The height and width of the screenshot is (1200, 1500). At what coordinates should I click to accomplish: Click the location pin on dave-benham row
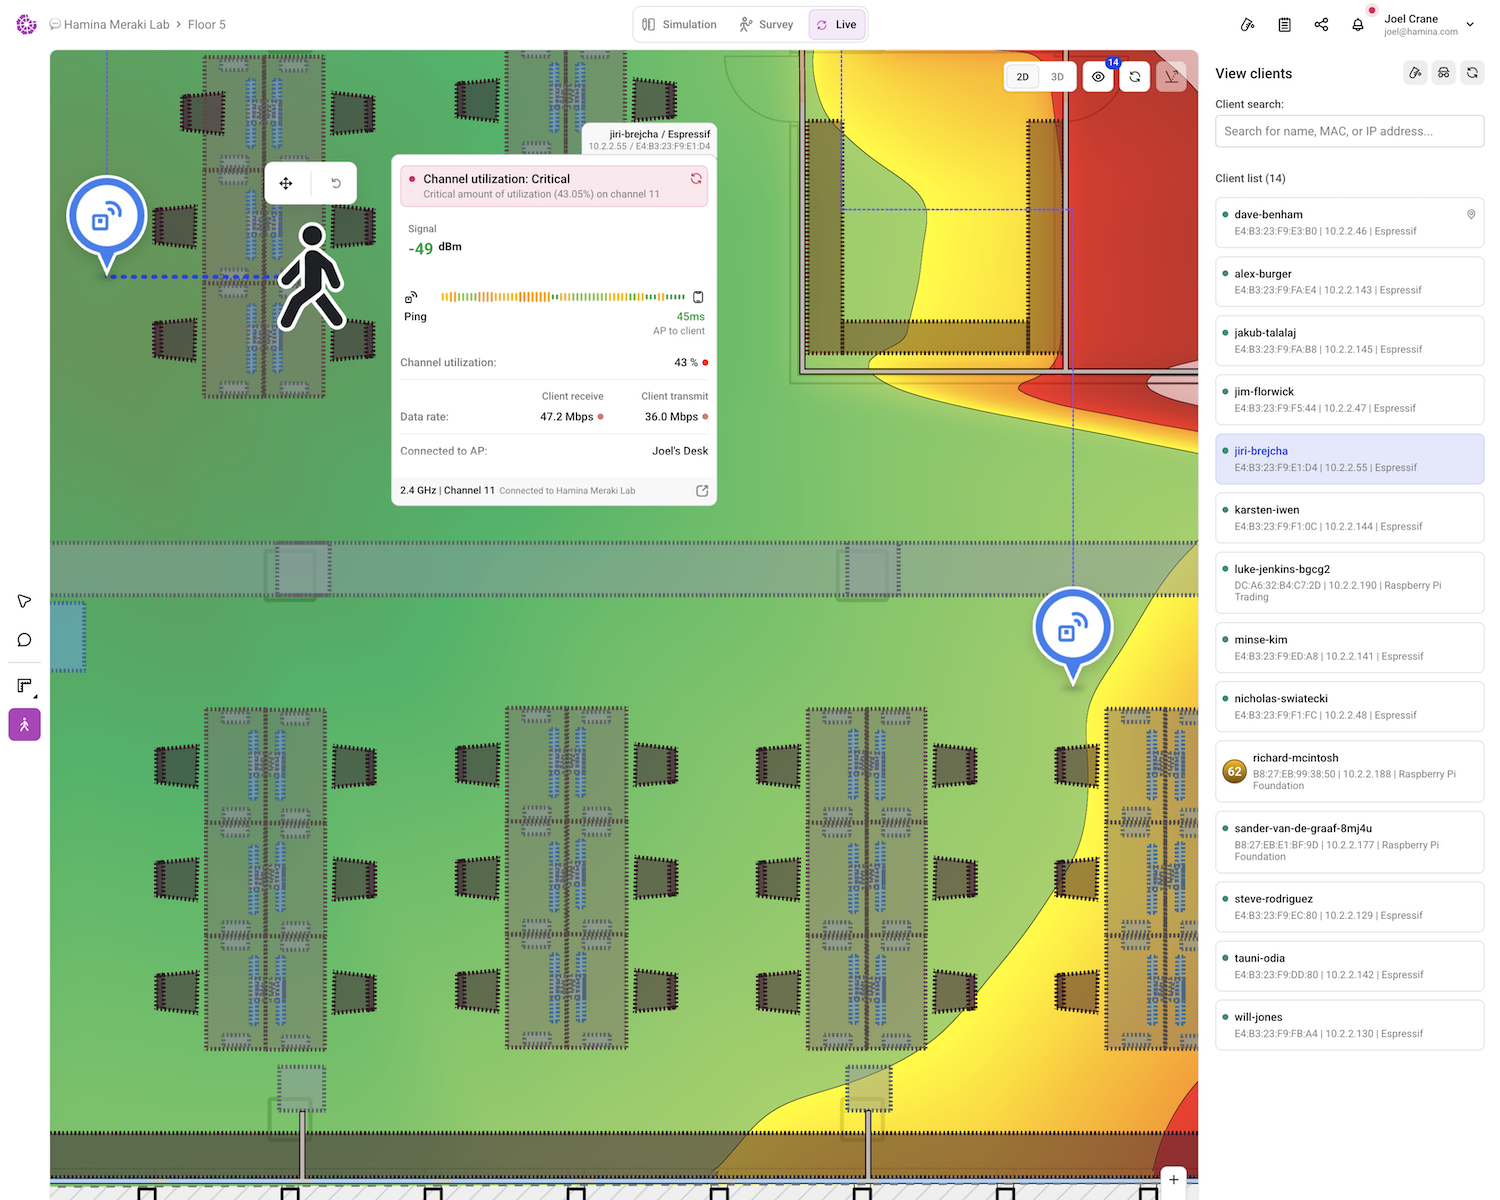[1471, 215]
